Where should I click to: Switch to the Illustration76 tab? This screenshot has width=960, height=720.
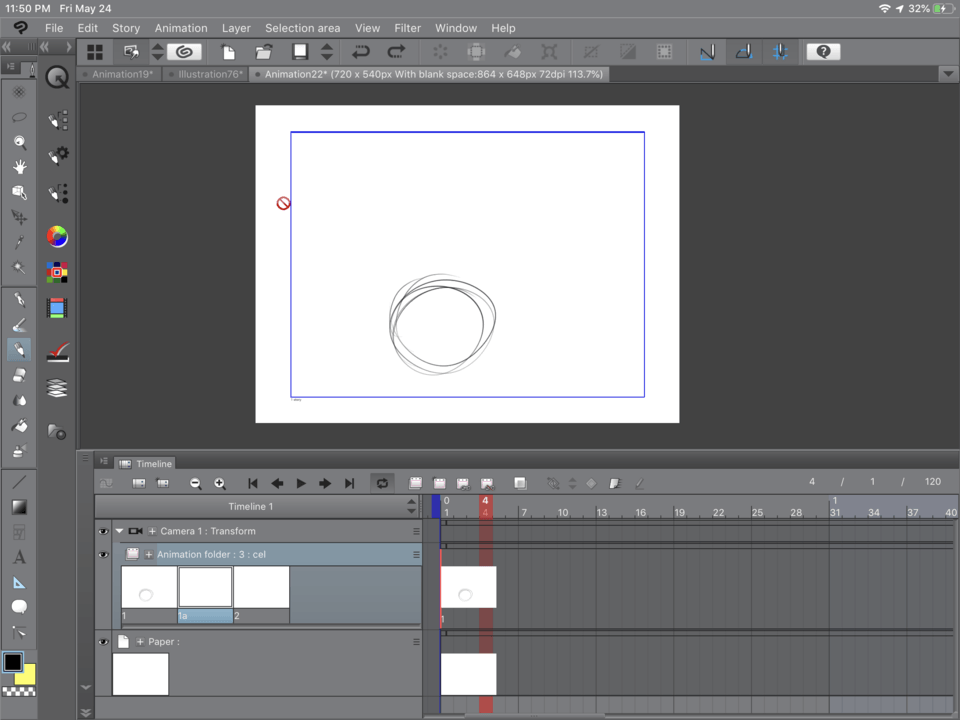208,74
